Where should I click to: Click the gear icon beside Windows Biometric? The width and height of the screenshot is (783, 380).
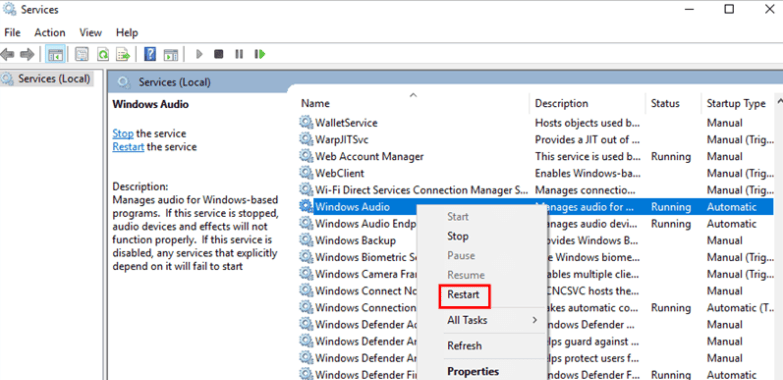pyautogui.click(x=306, y=257)
